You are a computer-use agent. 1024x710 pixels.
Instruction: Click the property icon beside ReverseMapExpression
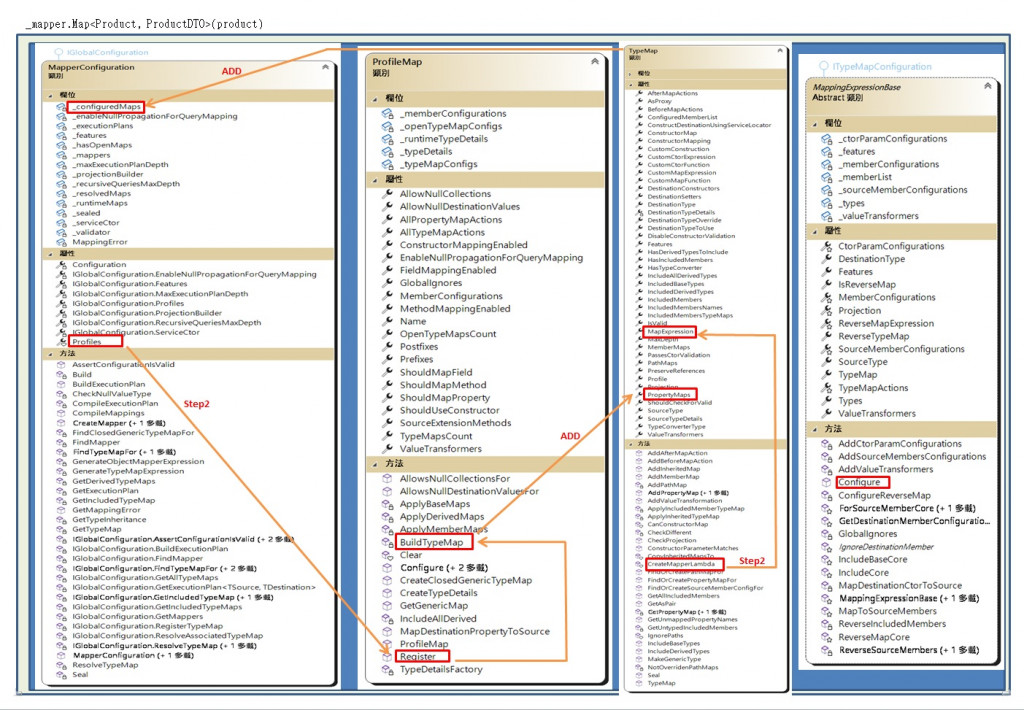[x=827, y=323]
